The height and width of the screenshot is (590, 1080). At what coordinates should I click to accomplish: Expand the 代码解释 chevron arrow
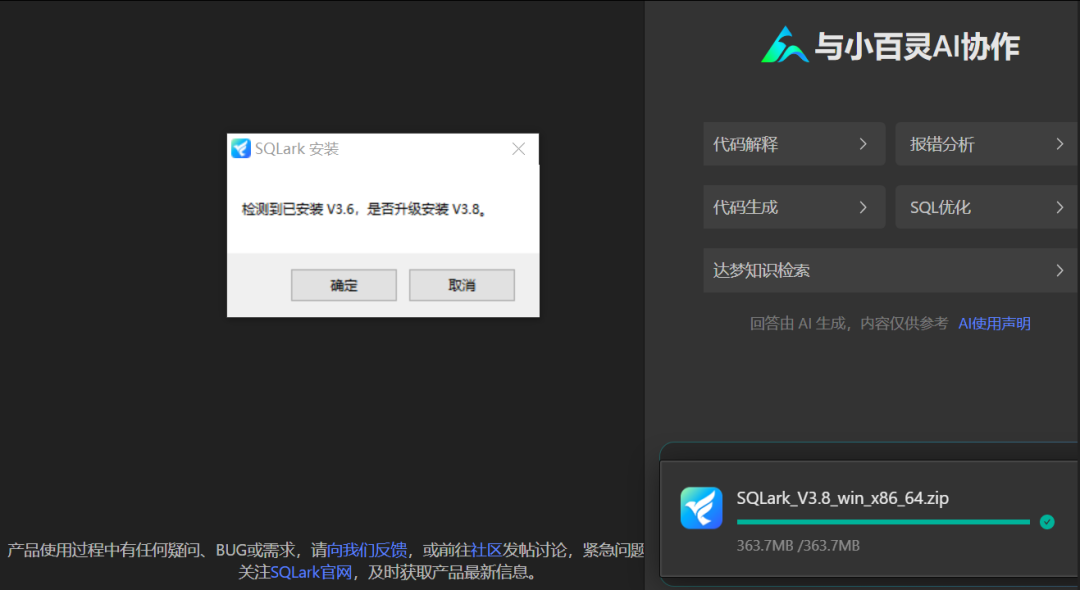pos(863,144)
